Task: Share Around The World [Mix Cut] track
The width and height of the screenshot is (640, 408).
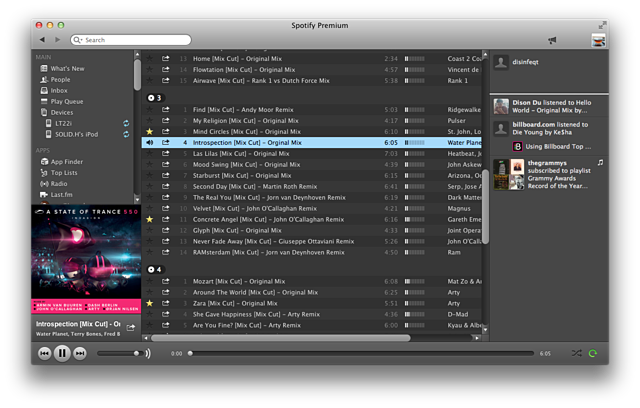Action: [165, 292]
